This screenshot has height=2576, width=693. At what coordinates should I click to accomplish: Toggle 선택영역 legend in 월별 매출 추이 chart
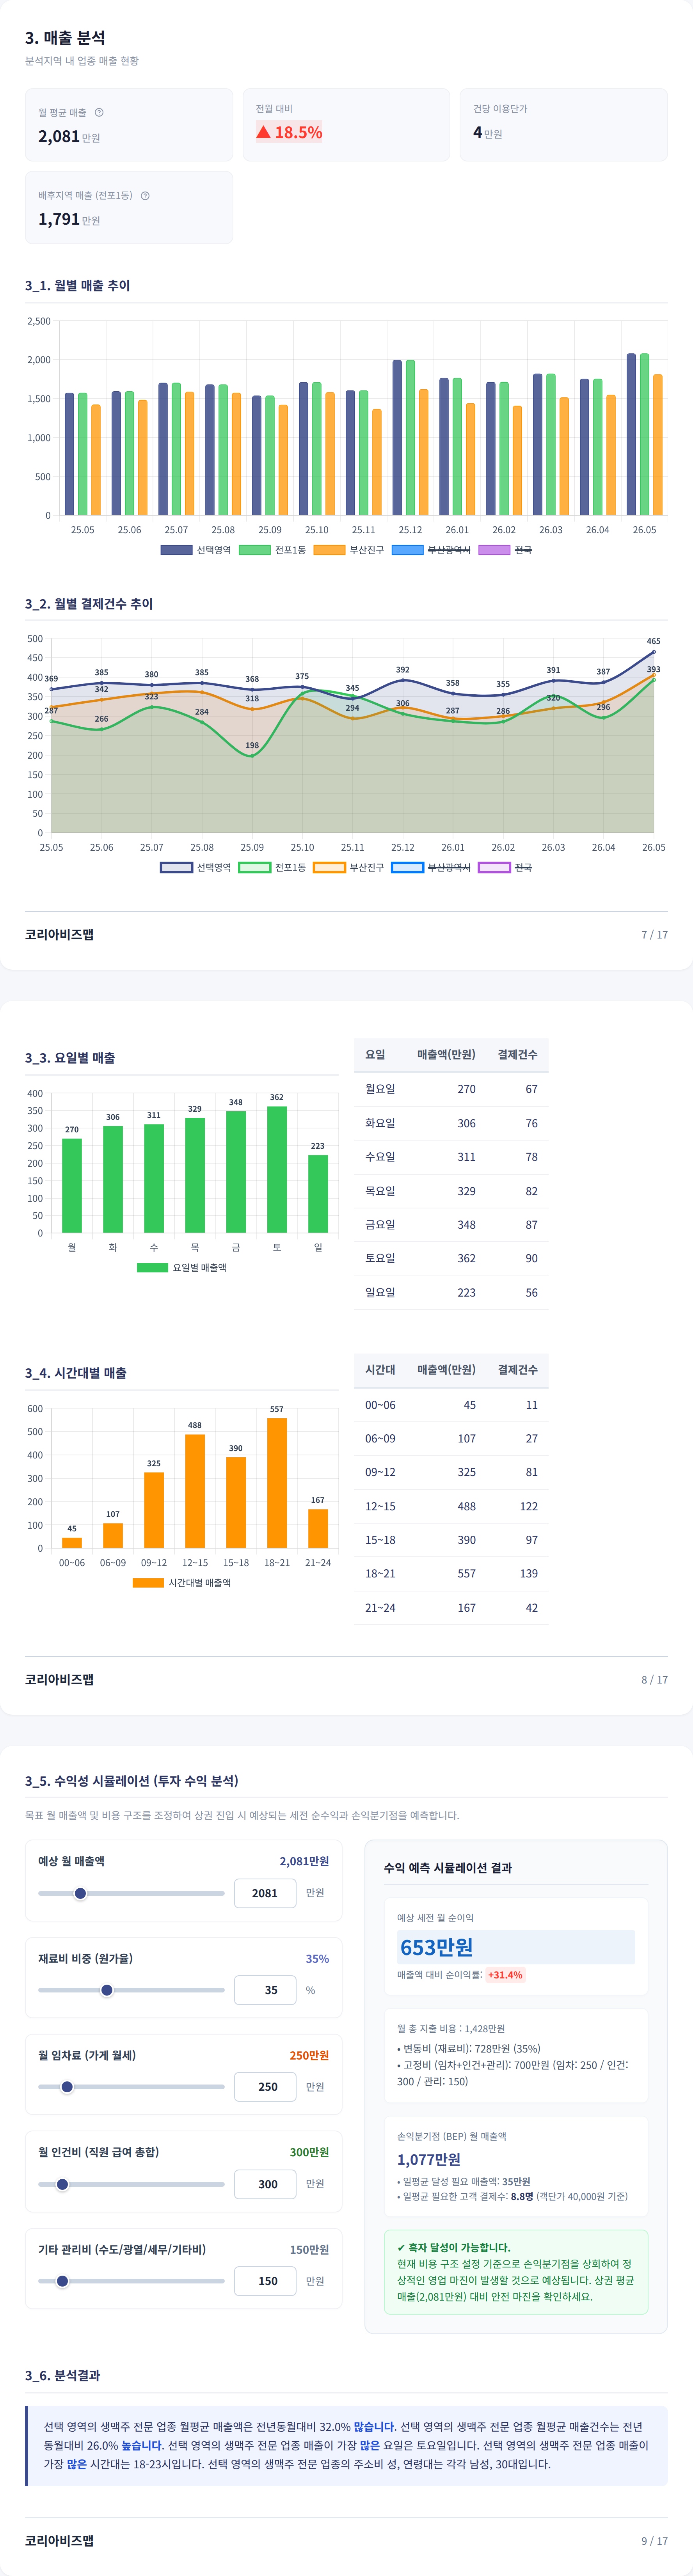pos(196,550)
